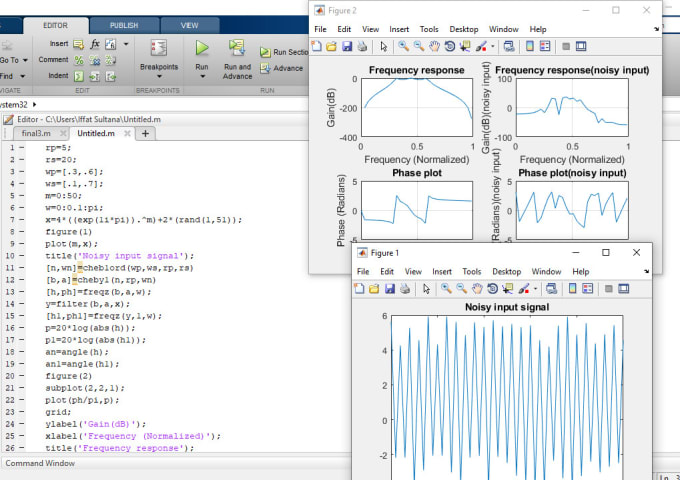Screen dimensions: 680x480
Task: Insert Colorbar in Figure 1
Action: click(572, 288)
